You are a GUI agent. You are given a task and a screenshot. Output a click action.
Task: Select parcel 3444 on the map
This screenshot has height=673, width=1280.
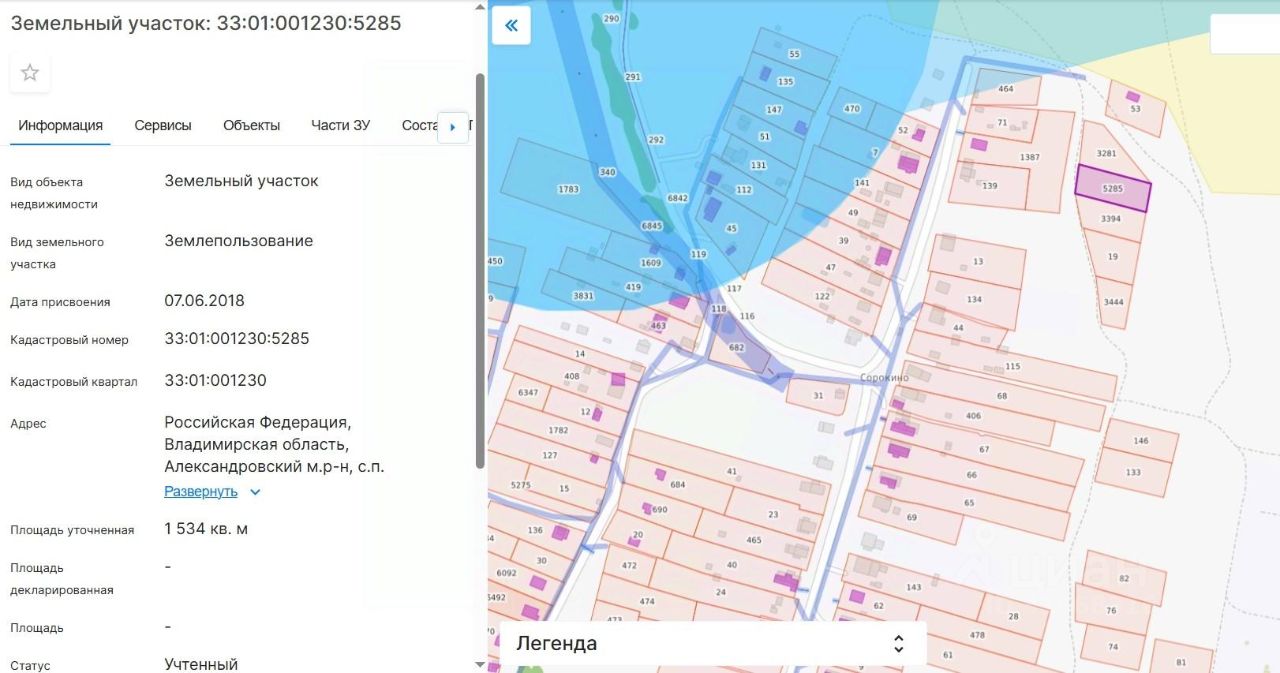(1113, 301)
